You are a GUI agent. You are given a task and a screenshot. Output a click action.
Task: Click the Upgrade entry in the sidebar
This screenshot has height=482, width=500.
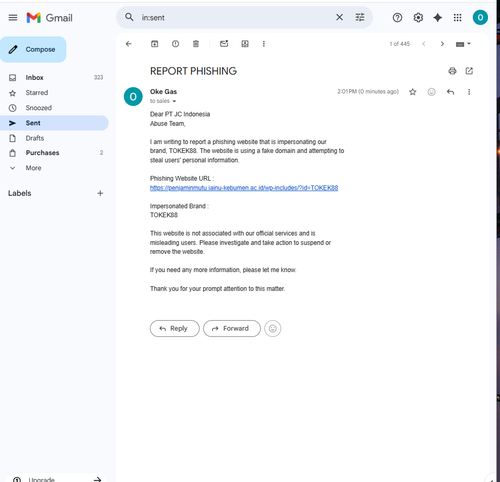[56, 479]
